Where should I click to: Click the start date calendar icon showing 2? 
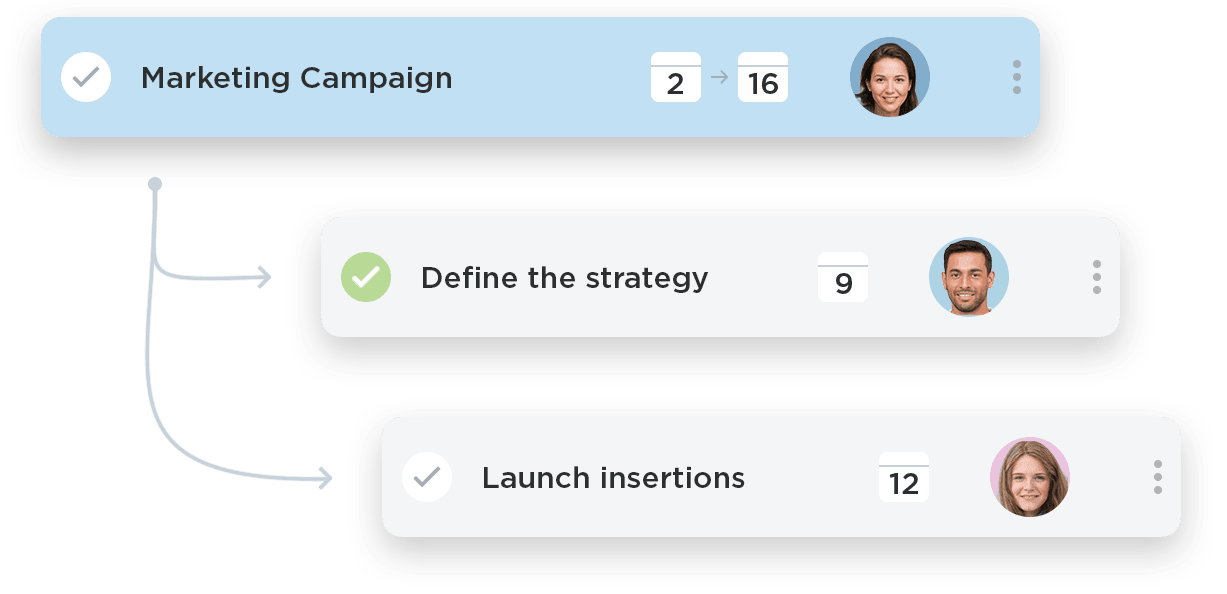(676, 77)
